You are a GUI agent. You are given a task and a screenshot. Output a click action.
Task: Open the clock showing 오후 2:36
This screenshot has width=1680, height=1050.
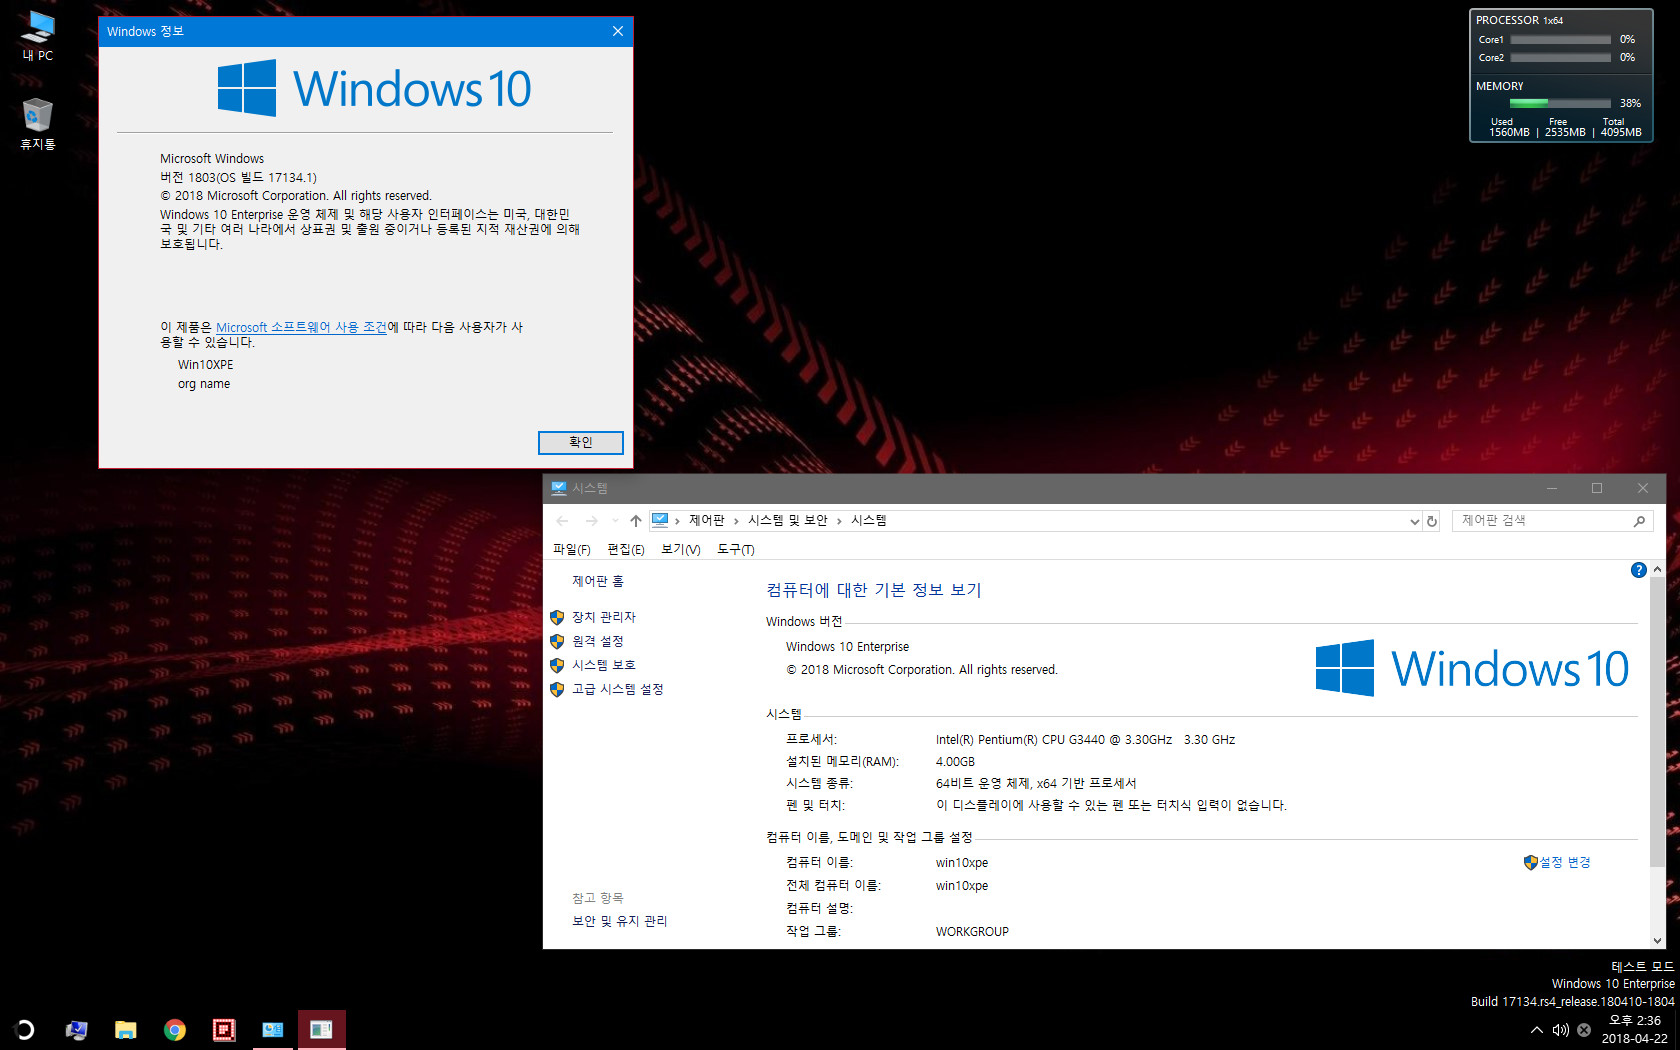[1635, 1029]
